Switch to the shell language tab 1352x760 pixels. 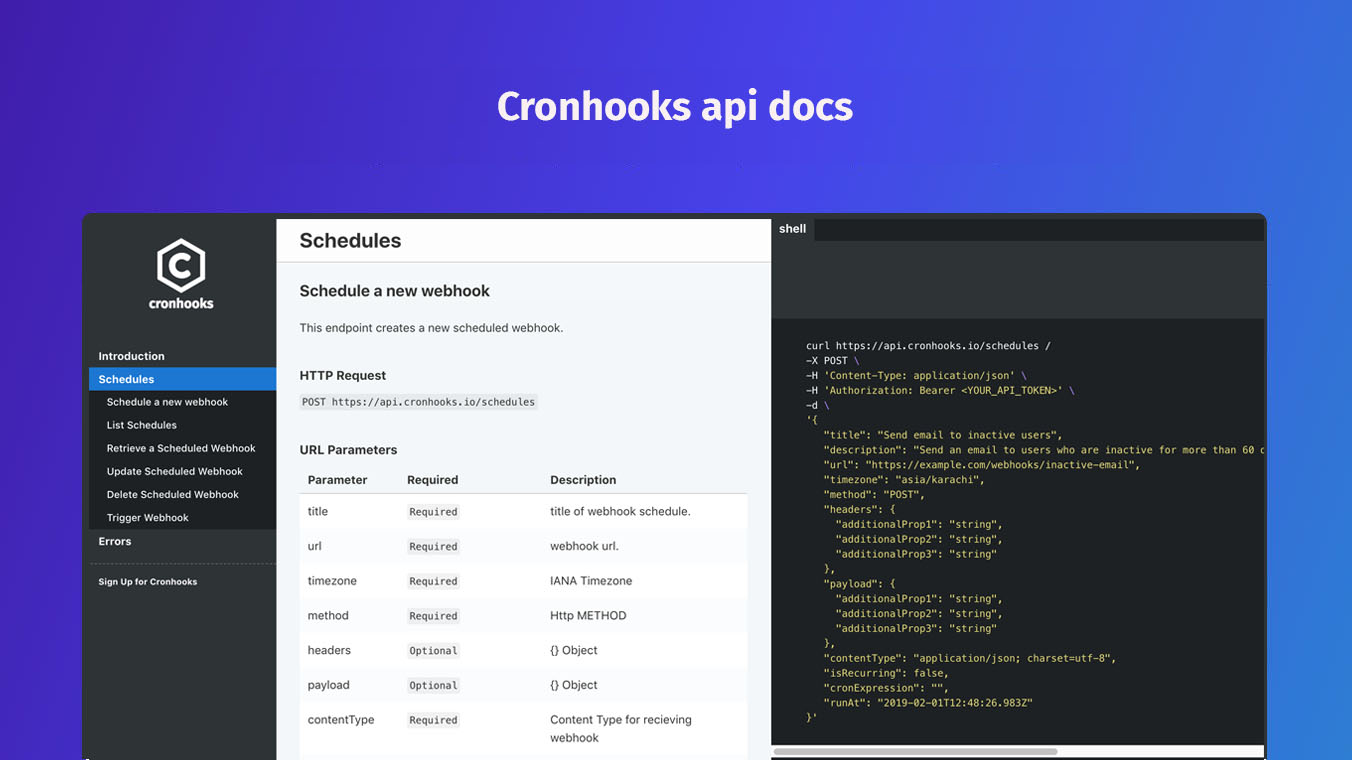tap(792, 229)
